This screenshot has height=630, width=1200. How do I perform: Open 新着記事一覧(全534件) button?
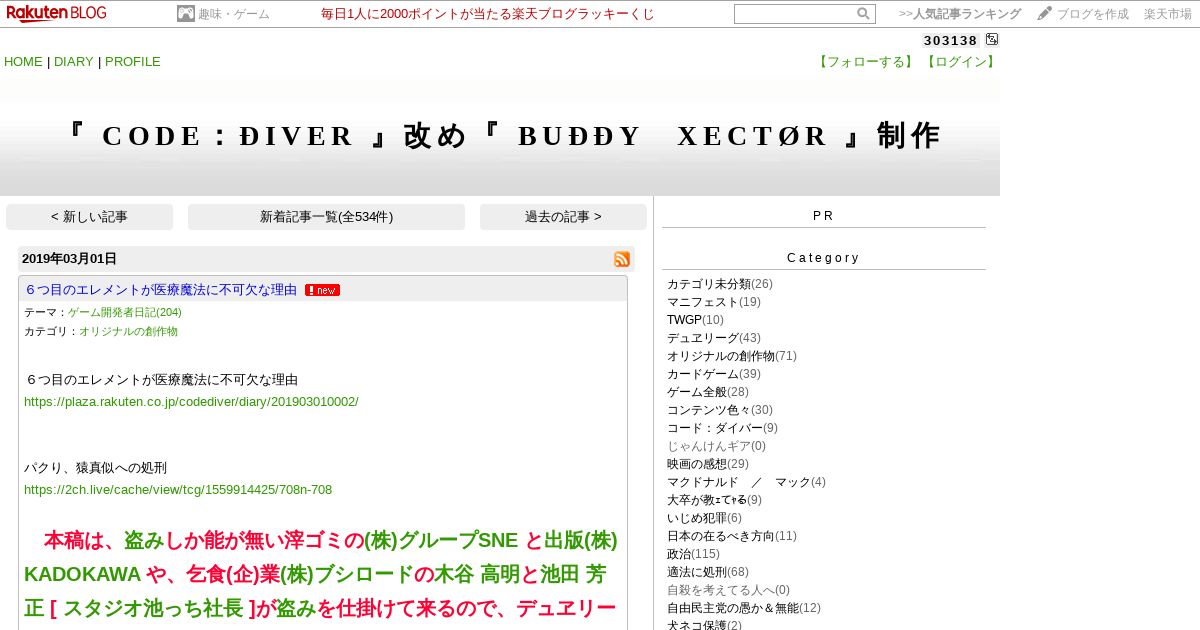[326, 217]
